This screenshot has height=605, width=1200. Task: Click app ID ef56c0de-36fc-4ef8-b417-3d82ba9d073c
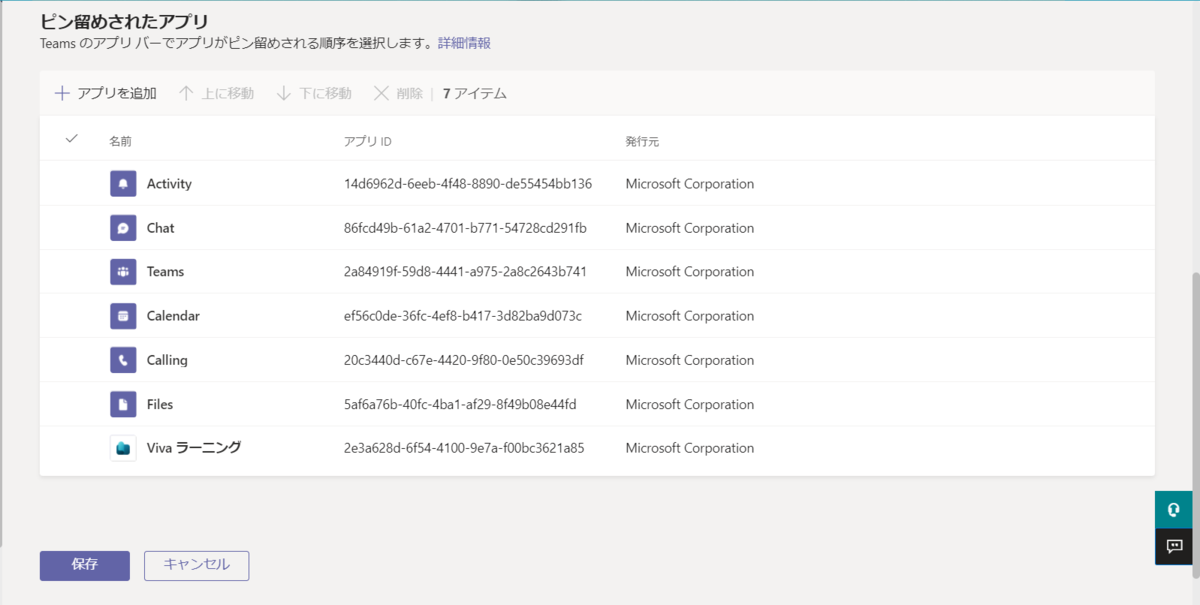(463, 316)
